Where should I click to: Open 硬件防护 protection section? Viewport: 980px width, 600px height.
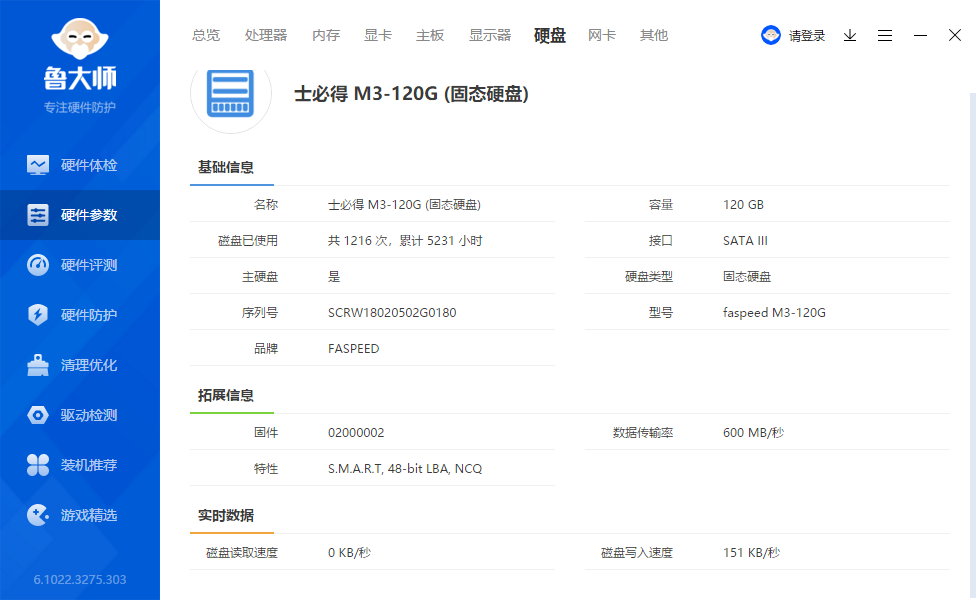pos(80,315)
